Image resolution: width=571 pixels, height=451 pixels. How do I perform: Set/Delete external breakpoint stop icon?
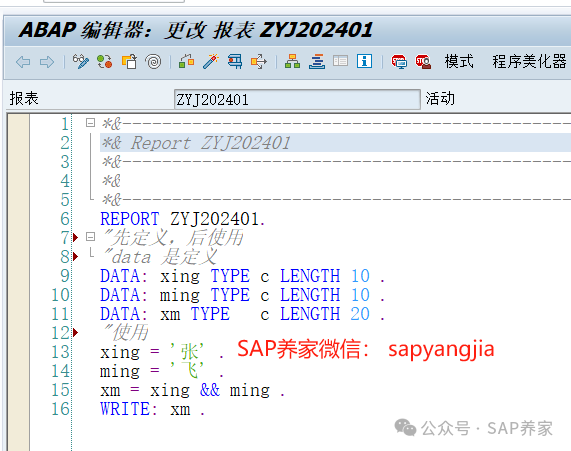(423, 62)
